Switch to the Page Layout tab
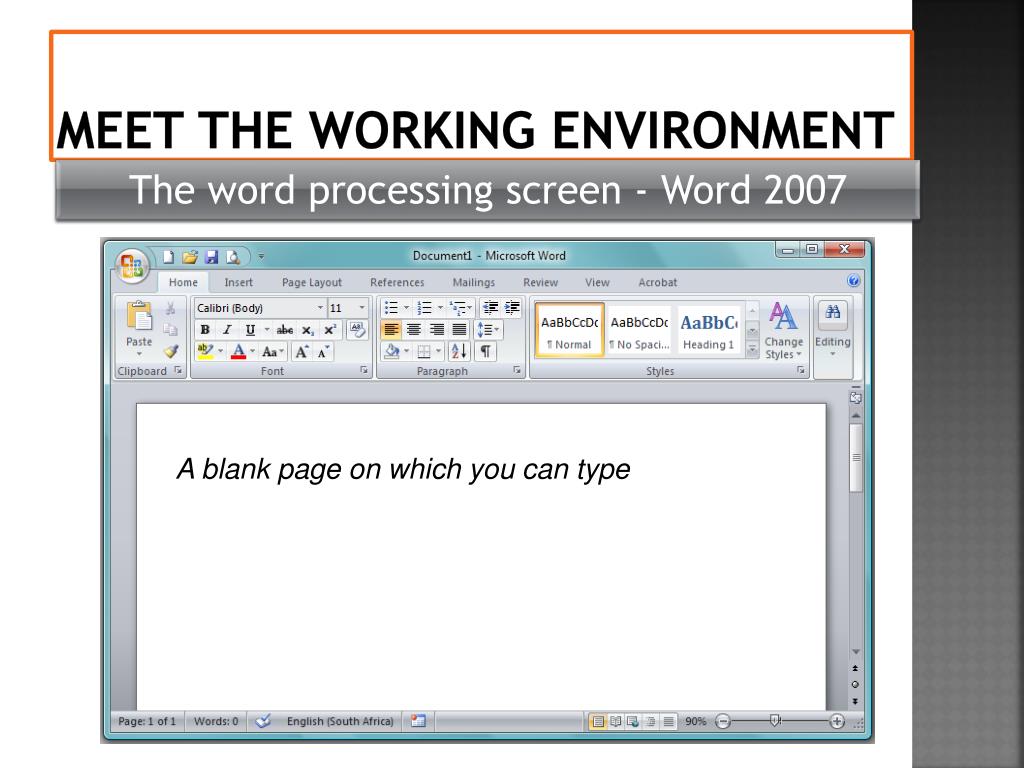The image size is (1024, 768). click(312, 282)
